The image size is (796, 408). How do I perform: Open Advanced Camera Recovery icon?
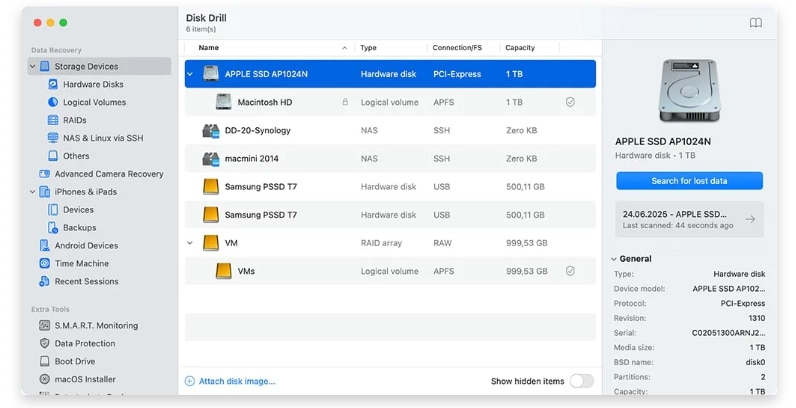(x=45, y=174)
